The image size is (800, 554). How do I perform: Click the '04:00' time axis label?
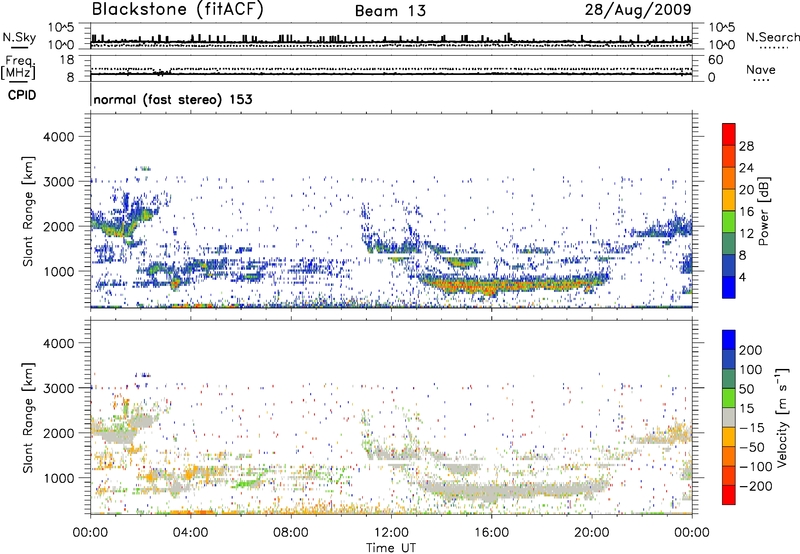[191, 533]
